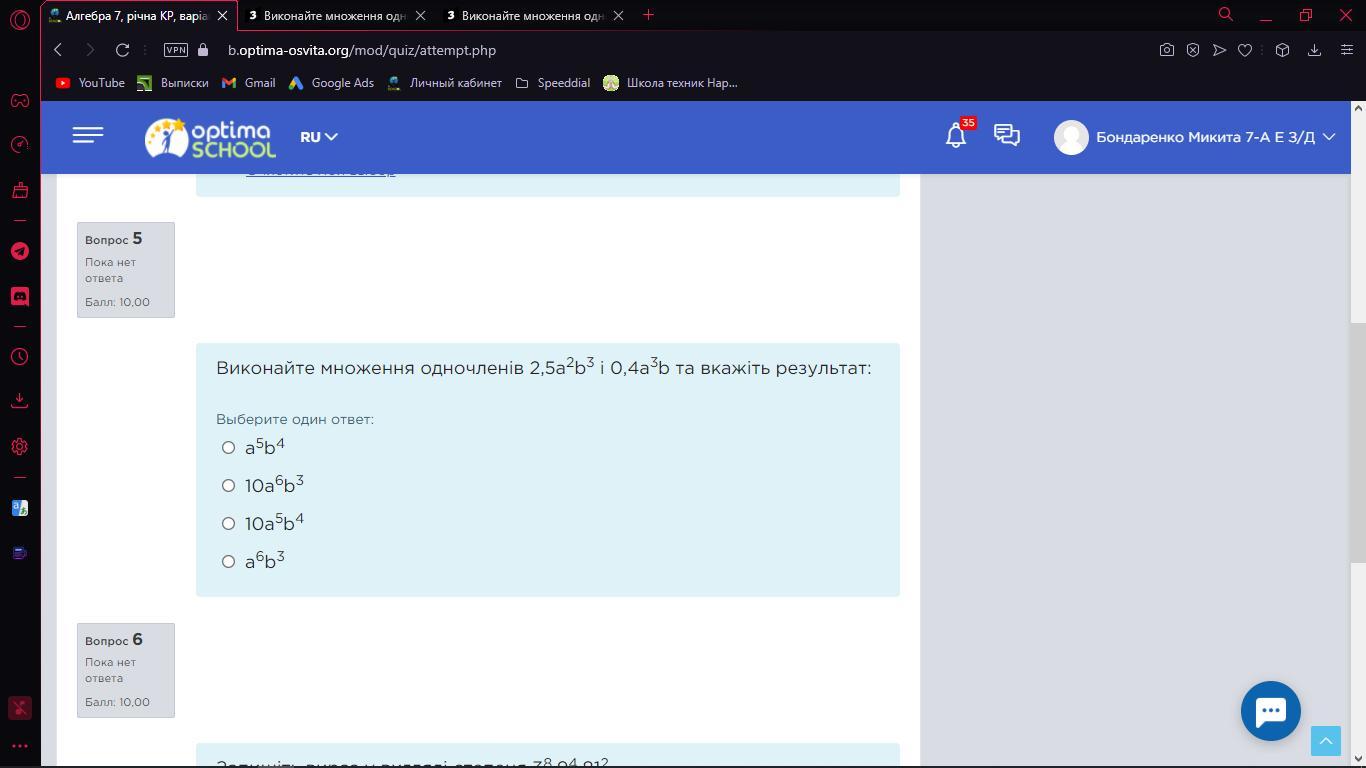
Task: Close the third Виконайте множення tab
Action: 618,15
